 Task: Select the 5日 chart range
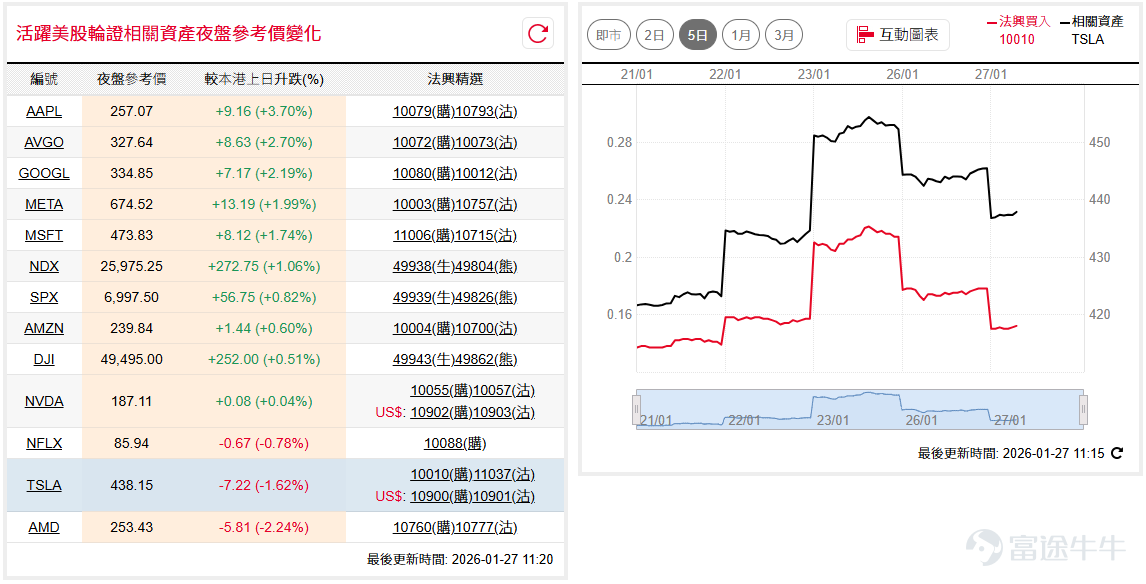697,35
